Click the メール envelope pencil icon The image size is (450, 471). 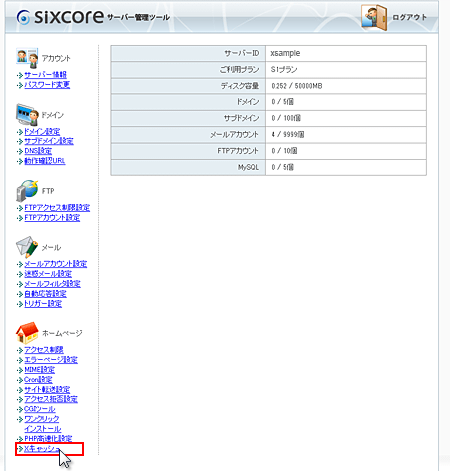tap(27, 247)
